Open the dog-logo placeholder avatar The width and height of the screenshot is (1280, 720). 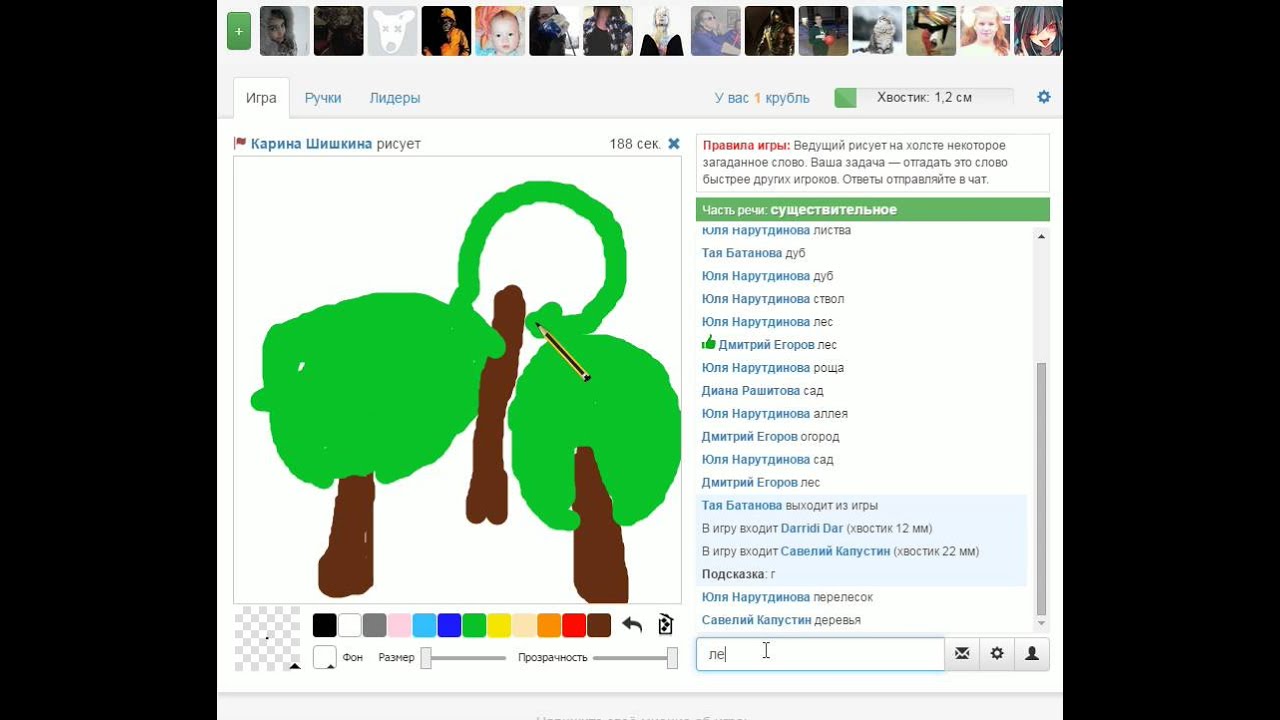point(392,31)
